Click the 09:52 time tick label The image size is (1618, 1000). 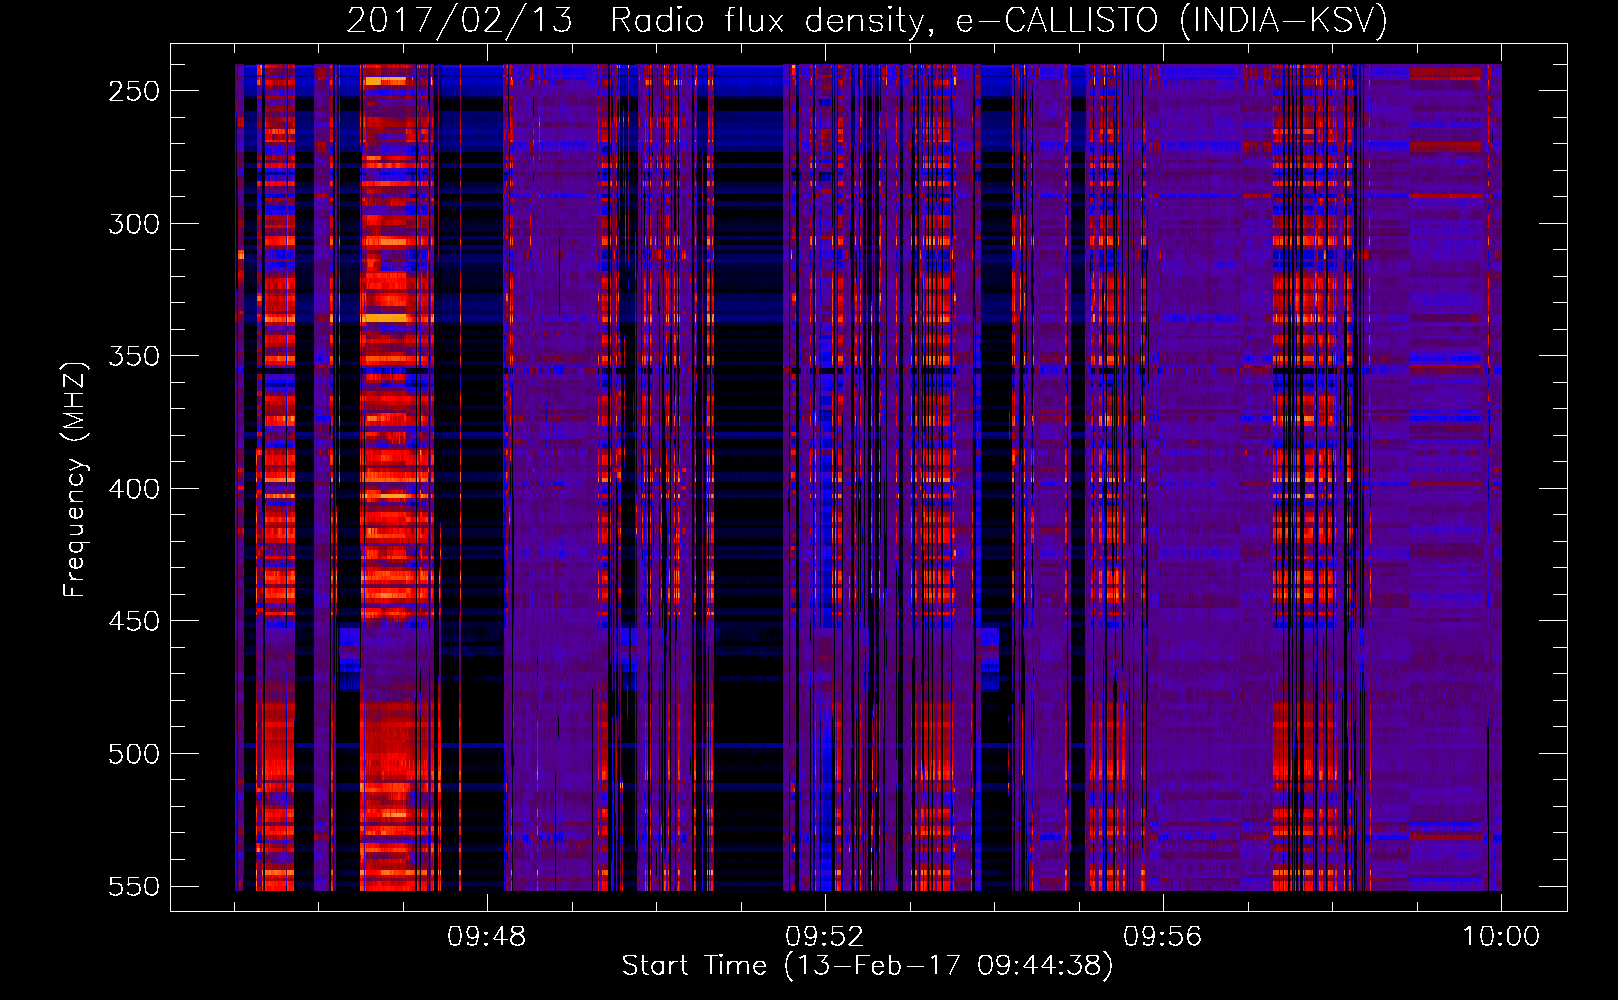point(824,937)
